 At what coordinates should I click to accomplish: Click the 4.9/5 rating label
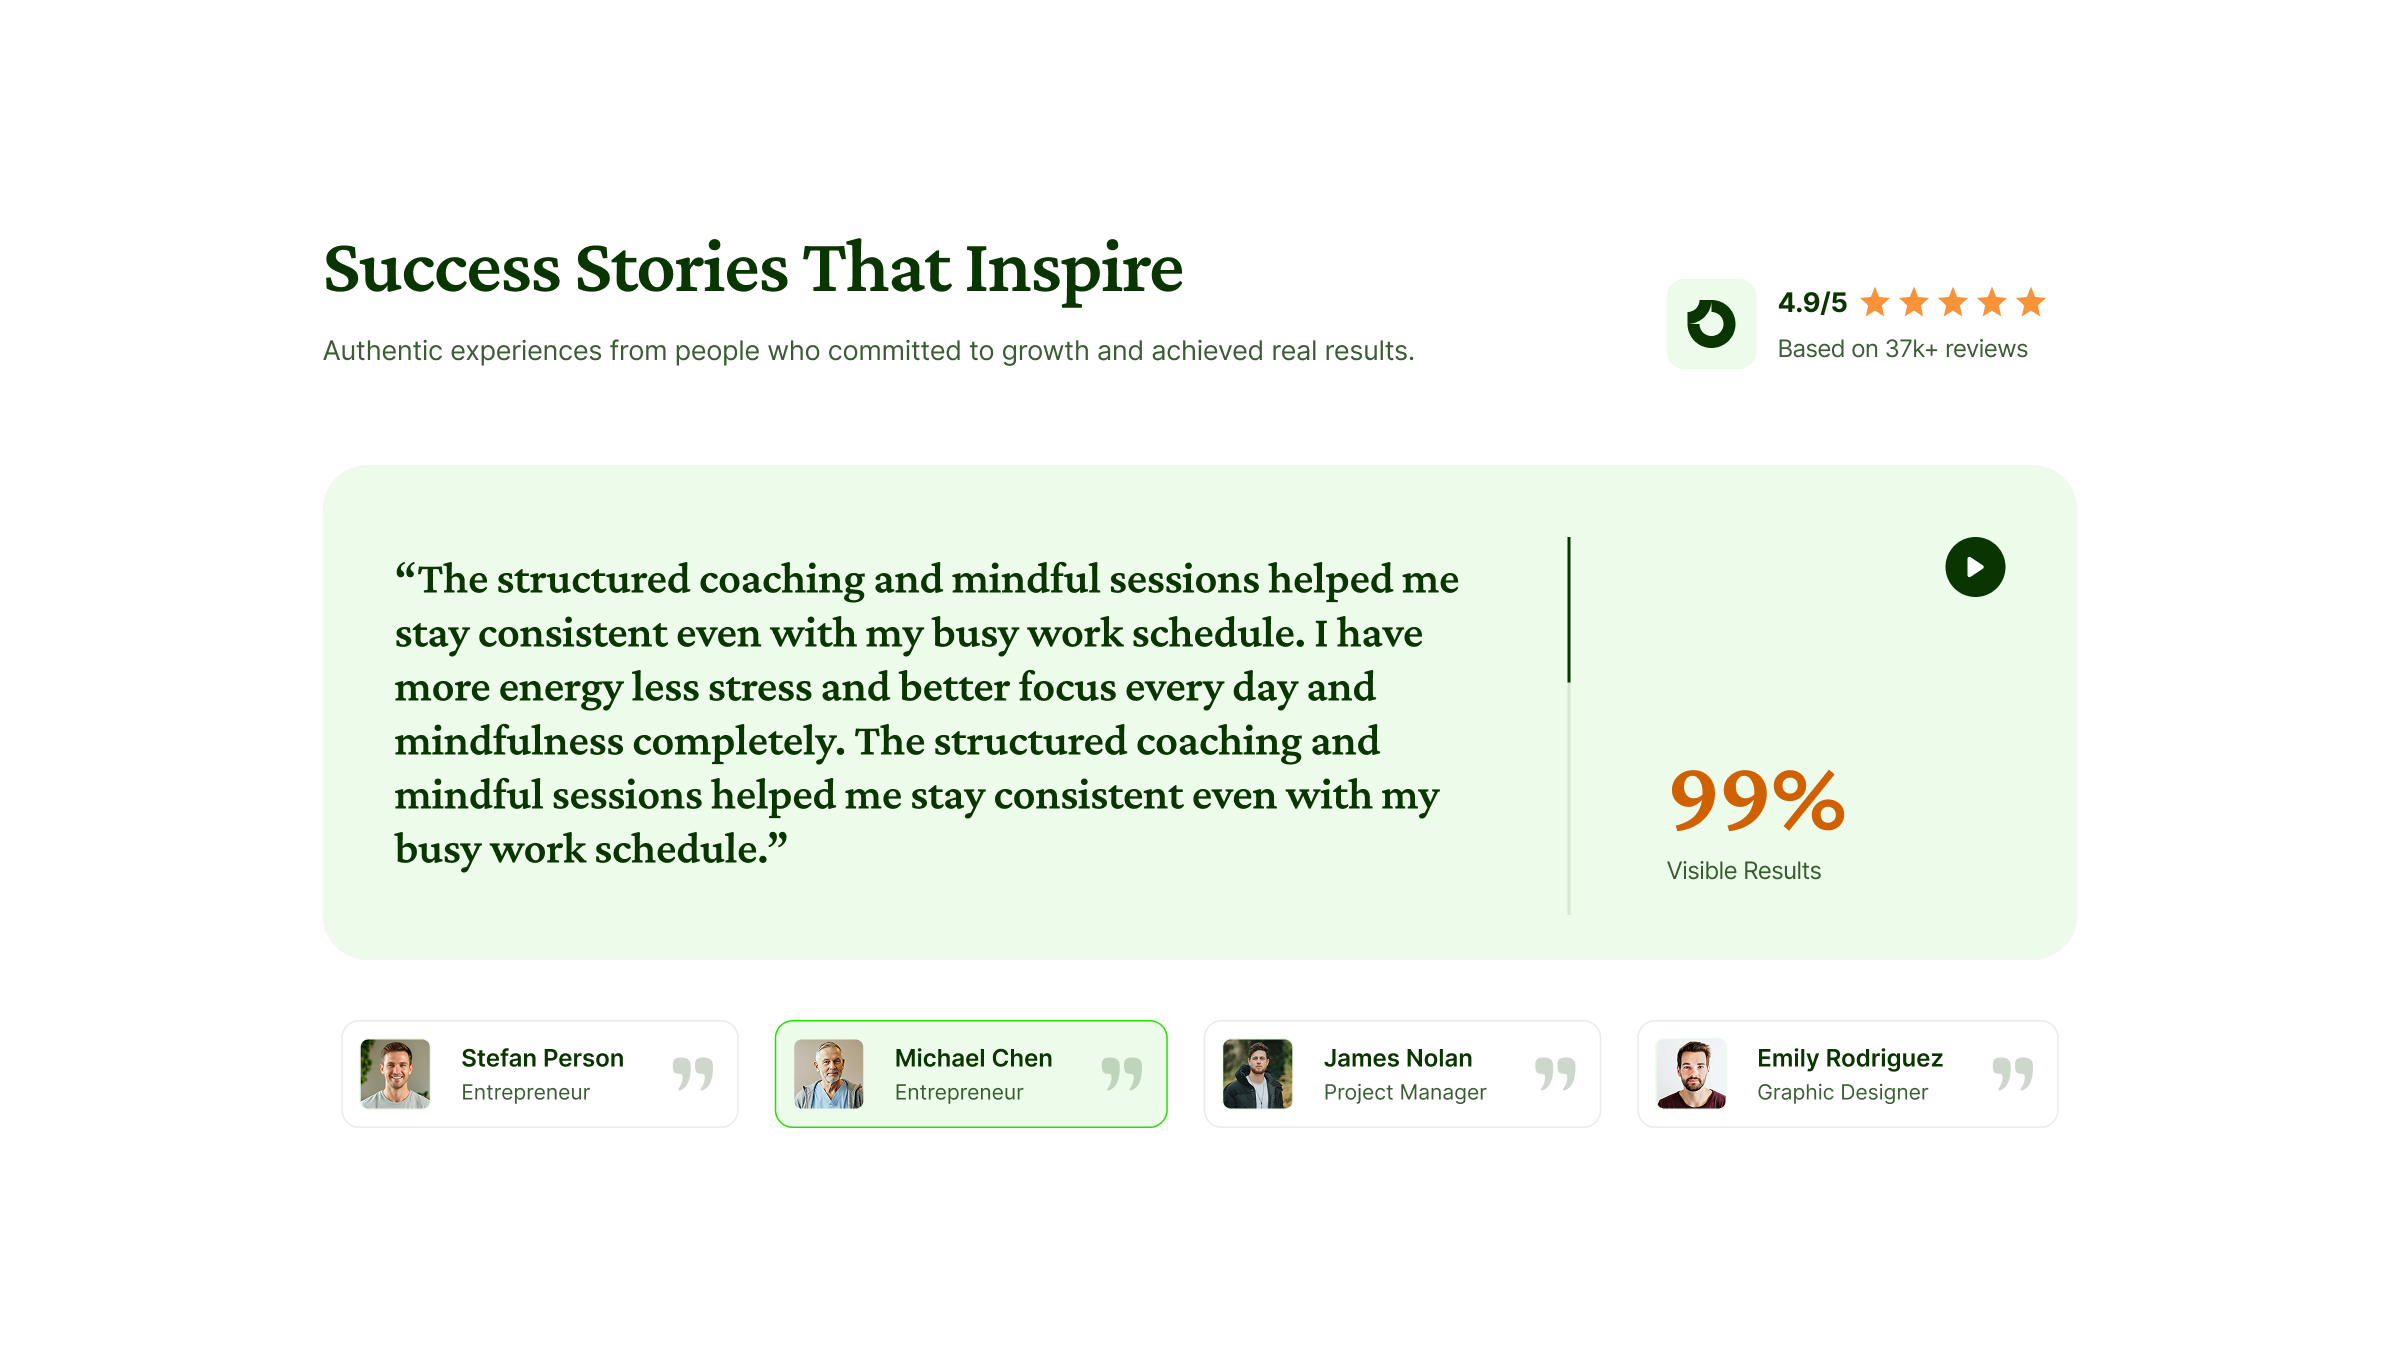(1811, 302)
